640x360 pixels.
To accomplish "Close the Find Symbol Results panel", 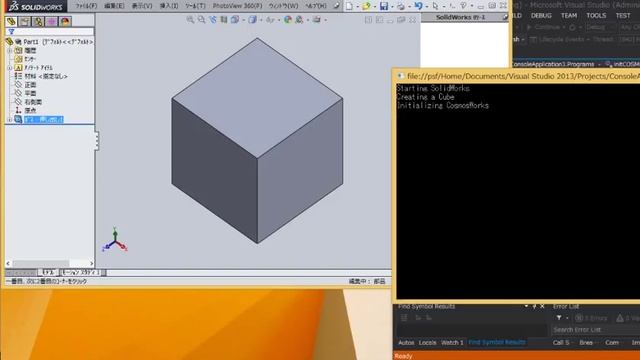I will point(542,306).
